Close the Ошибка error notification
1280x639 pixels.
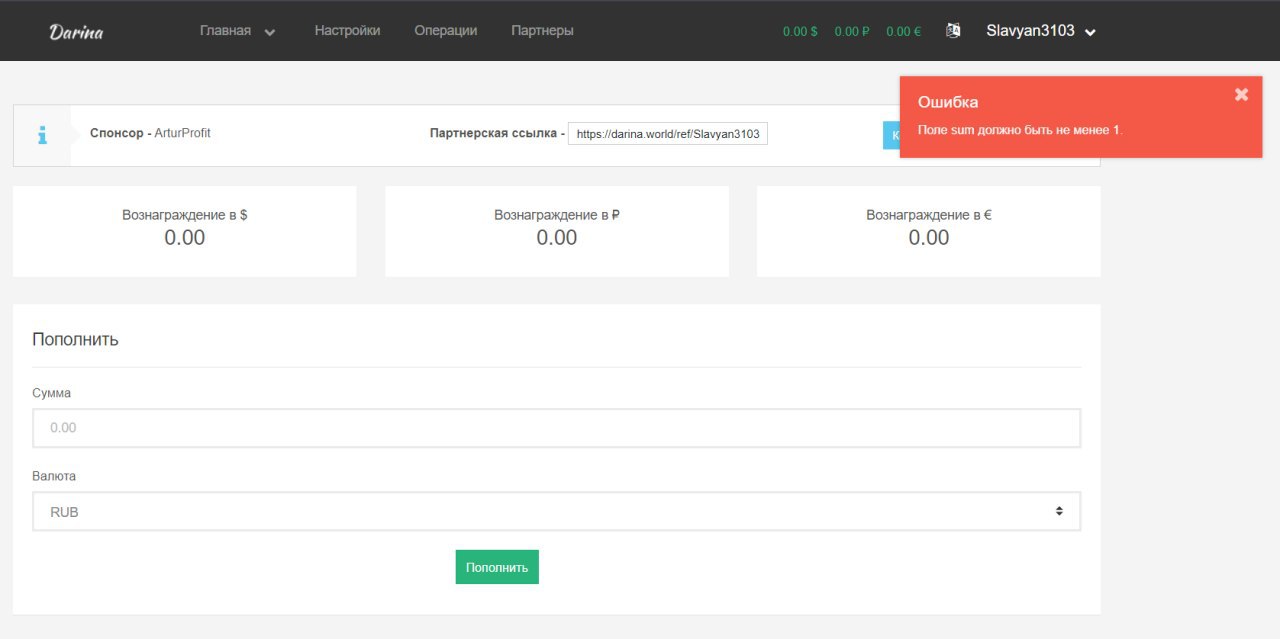1241,94
